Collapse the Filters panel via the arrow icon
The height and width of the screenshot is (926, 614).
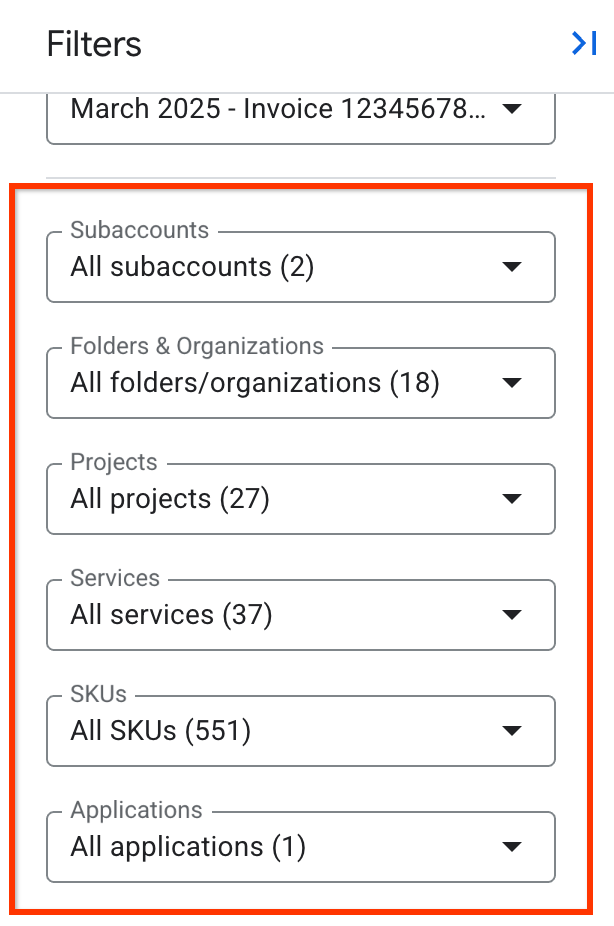[x=583, y=43]
